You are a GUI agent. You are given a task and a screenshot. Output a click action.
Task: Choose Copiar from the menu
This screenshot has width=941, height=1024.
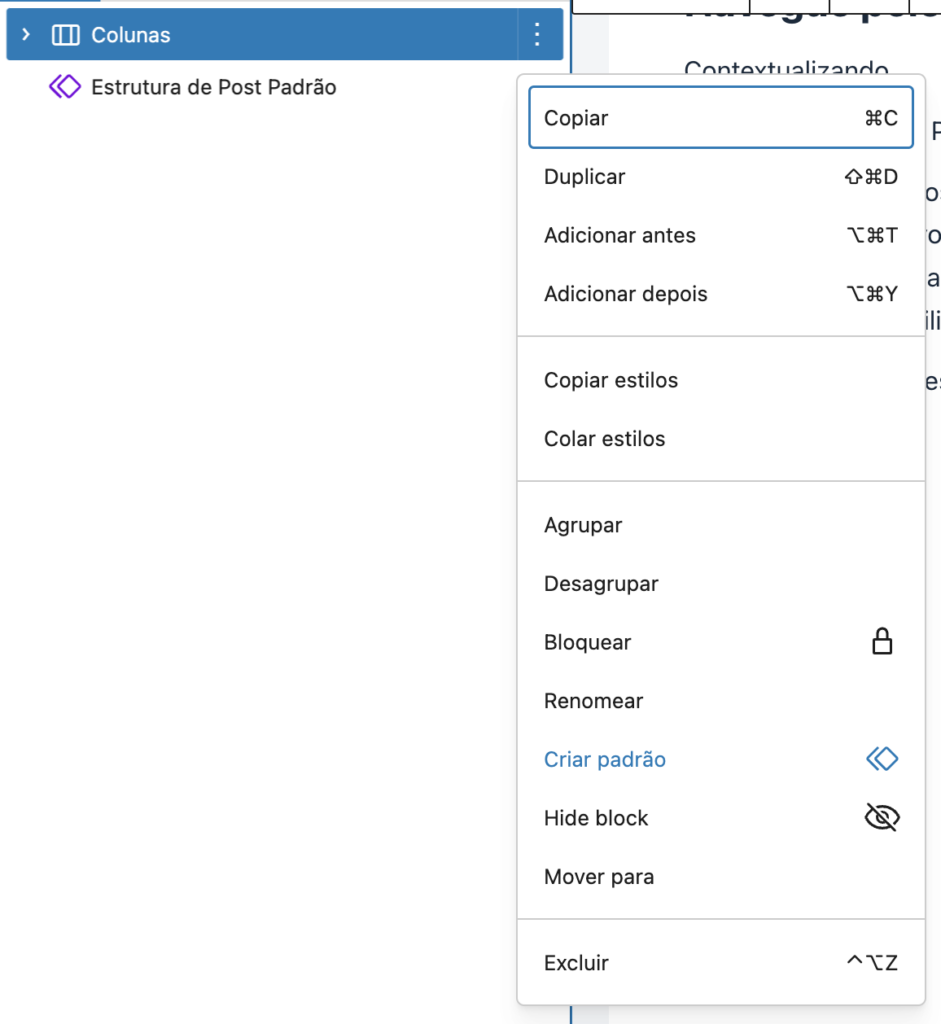[x=721, y=118]
